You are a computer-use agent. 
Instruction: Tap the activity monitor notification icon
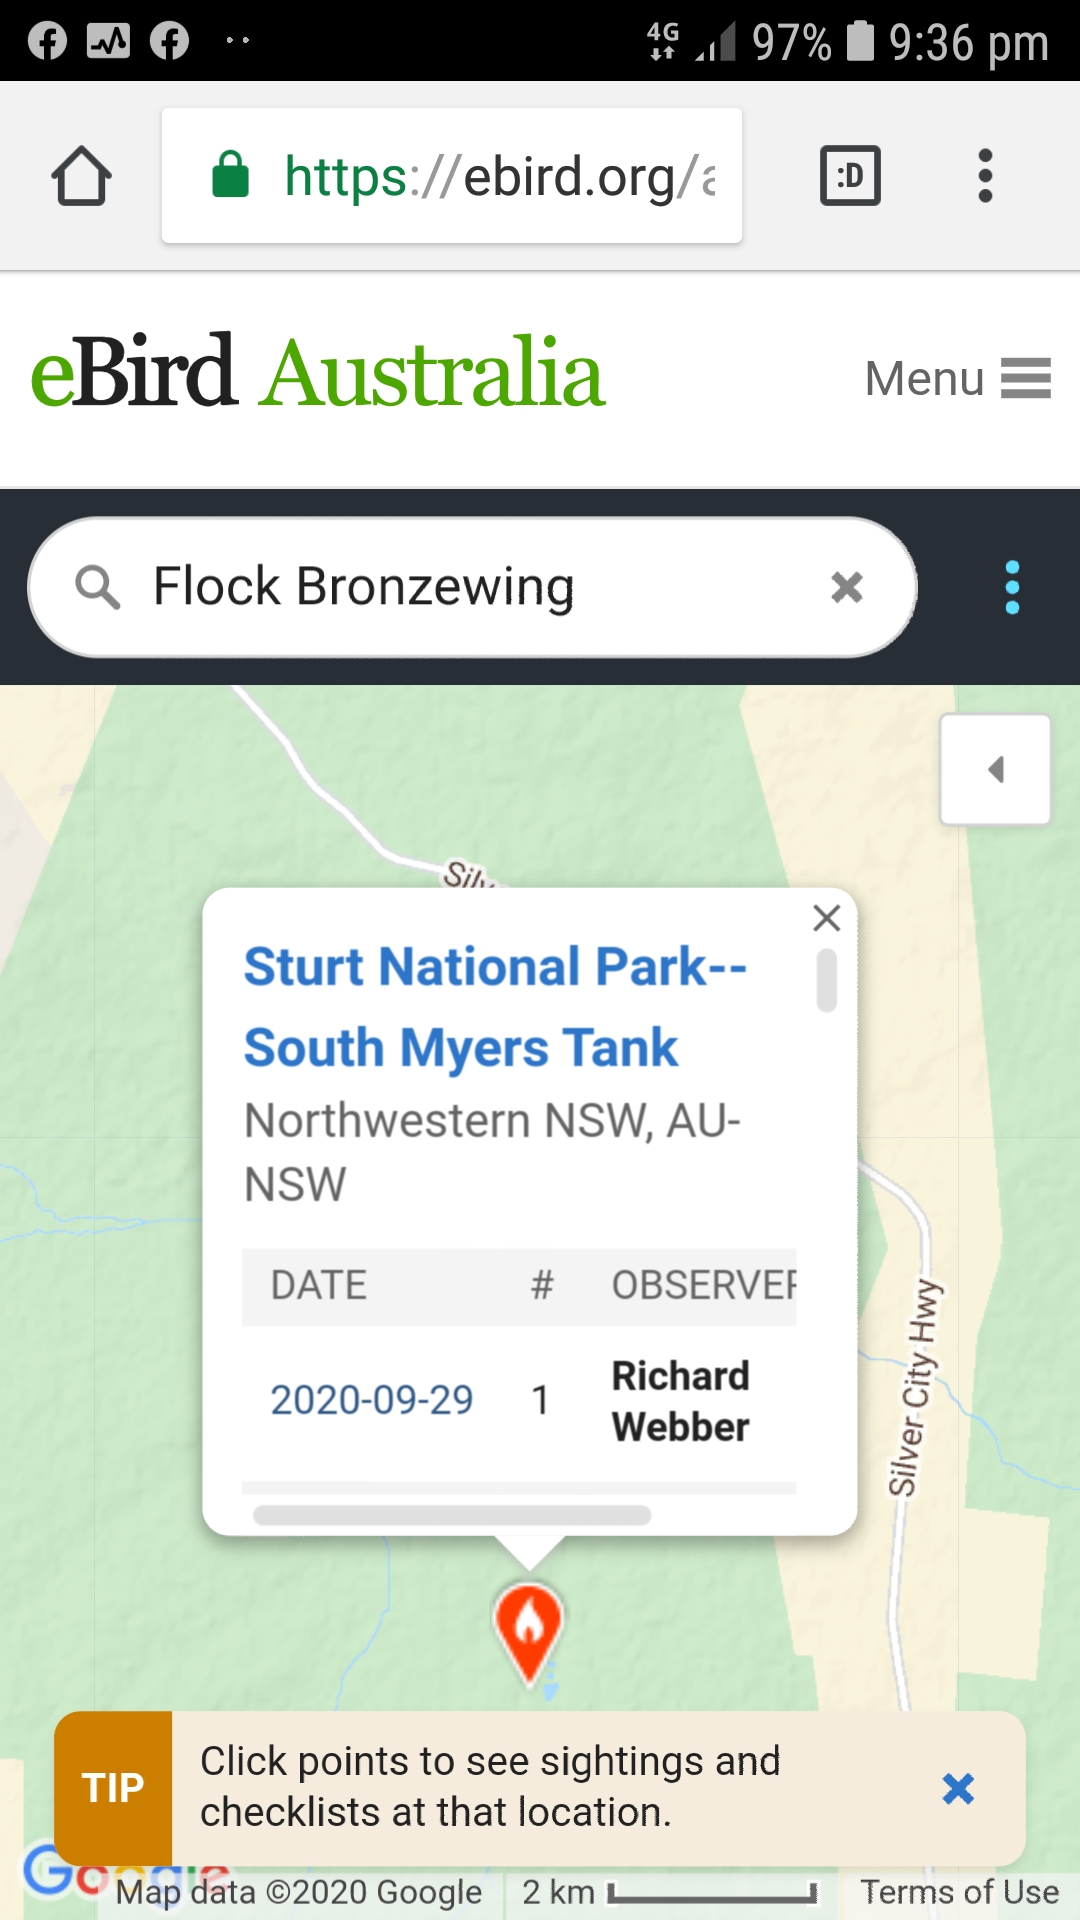click(108, 40)
